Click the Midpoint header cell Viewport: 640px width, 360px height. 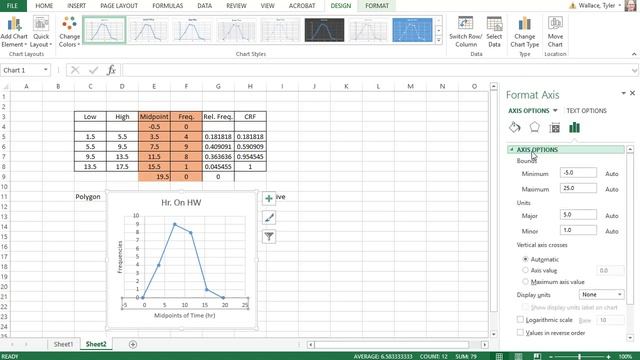(154, 117)
